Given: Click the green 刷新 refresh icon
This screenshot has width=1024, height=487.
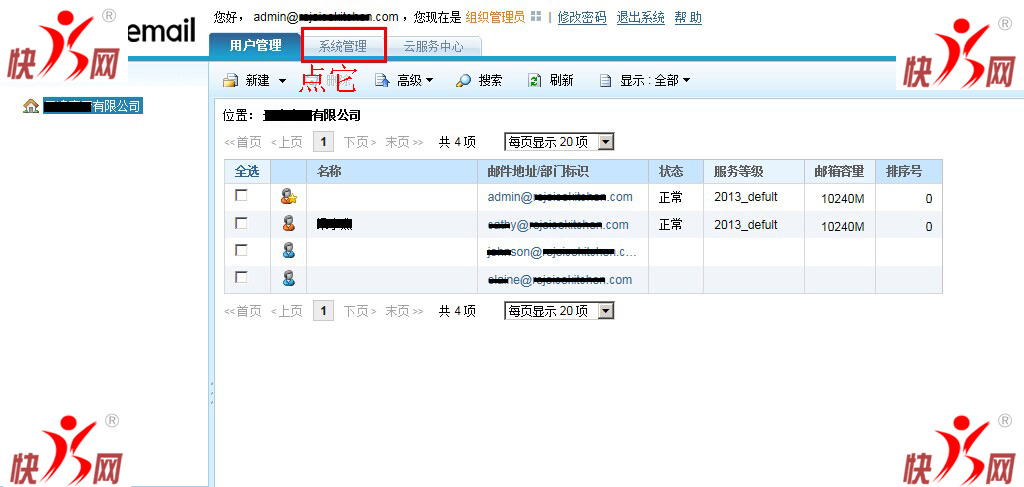Looking at the screenshot, I should 535,81.
